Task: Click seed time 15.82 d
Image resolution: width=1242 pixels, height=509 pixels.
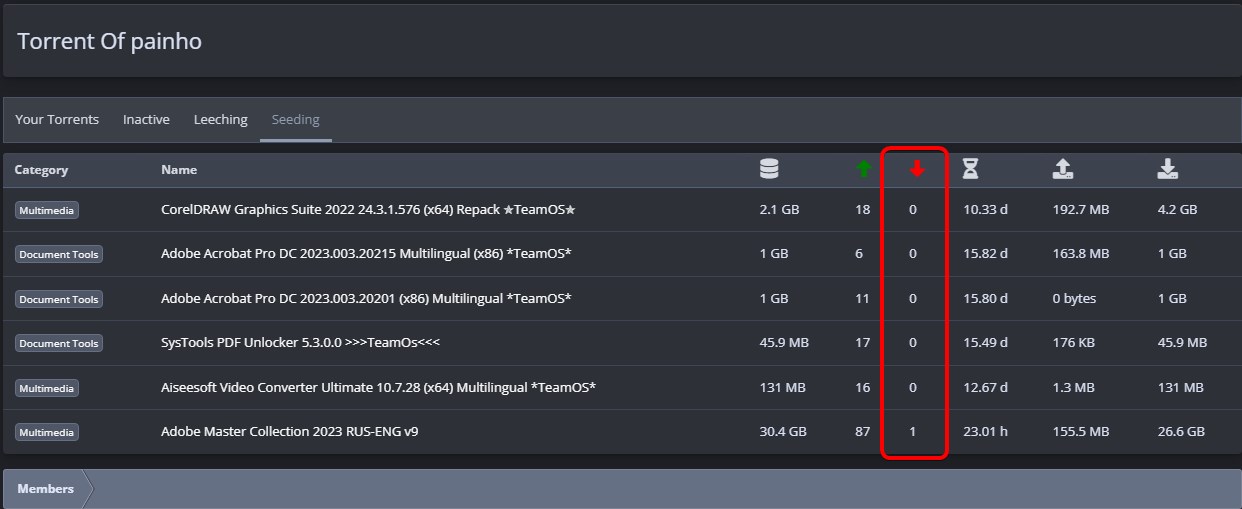Action: coord(986,254)
